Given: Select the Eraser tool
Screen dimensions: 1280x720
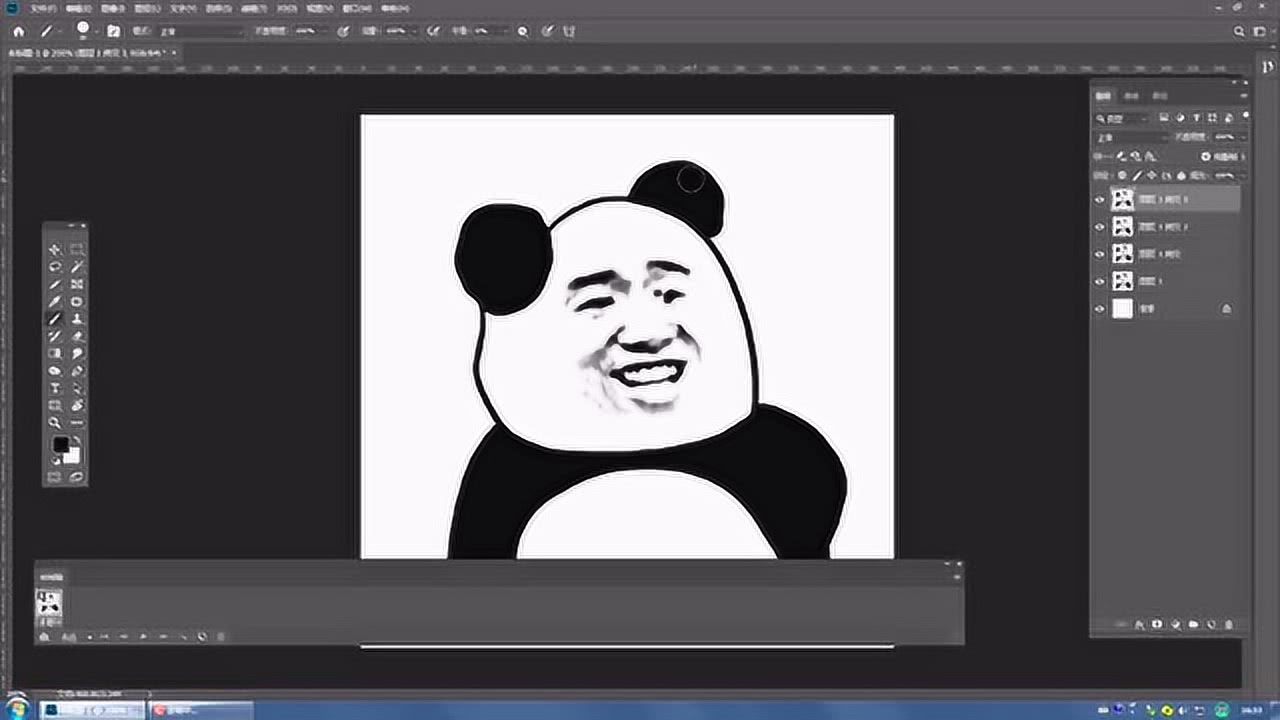Looking at the screenshot, I should [x=77, y=335].
